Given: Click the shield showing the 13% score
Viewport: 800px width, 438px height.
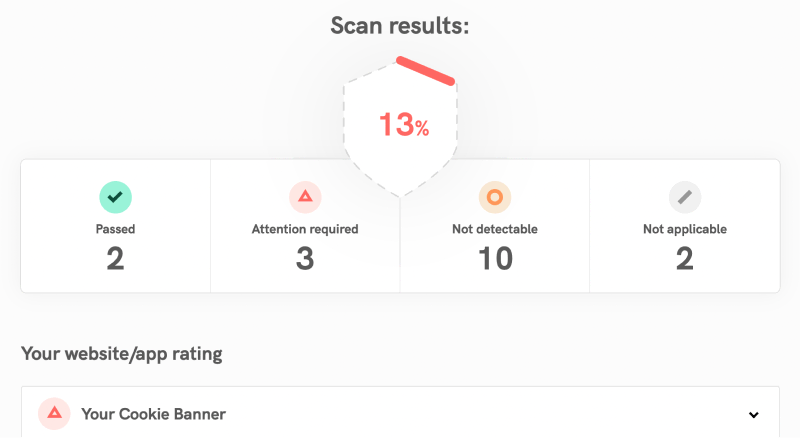Looking at the screenshot, I should (400, 150).
